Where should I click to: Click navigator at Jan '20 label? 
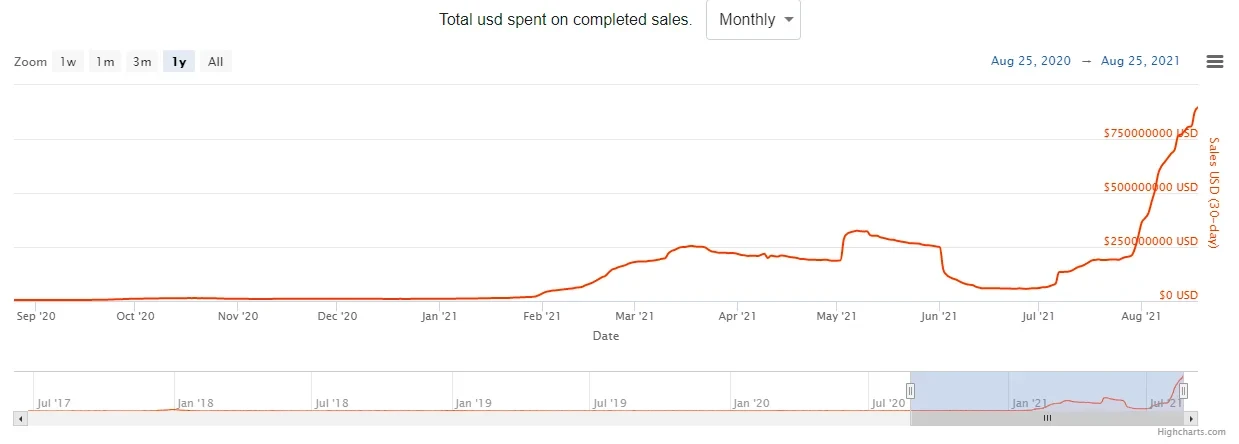pos(751,403)
